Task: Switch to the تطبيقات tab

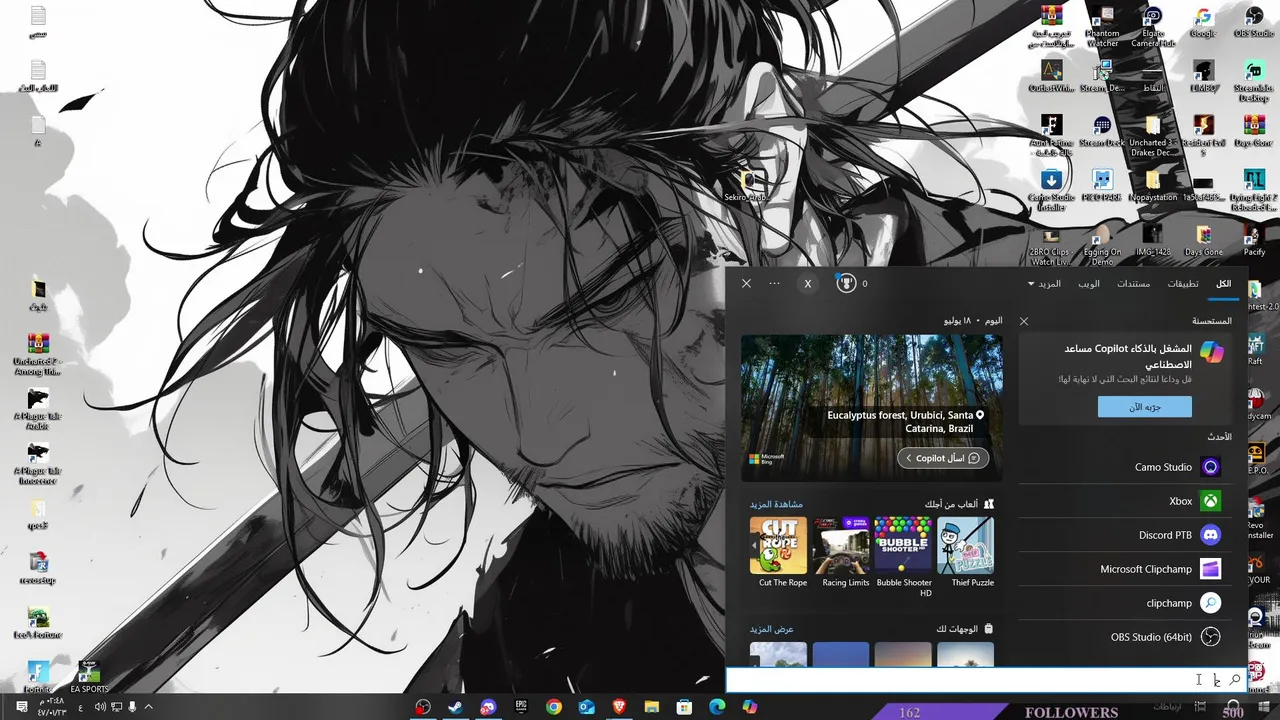Action: point(1183,284)
